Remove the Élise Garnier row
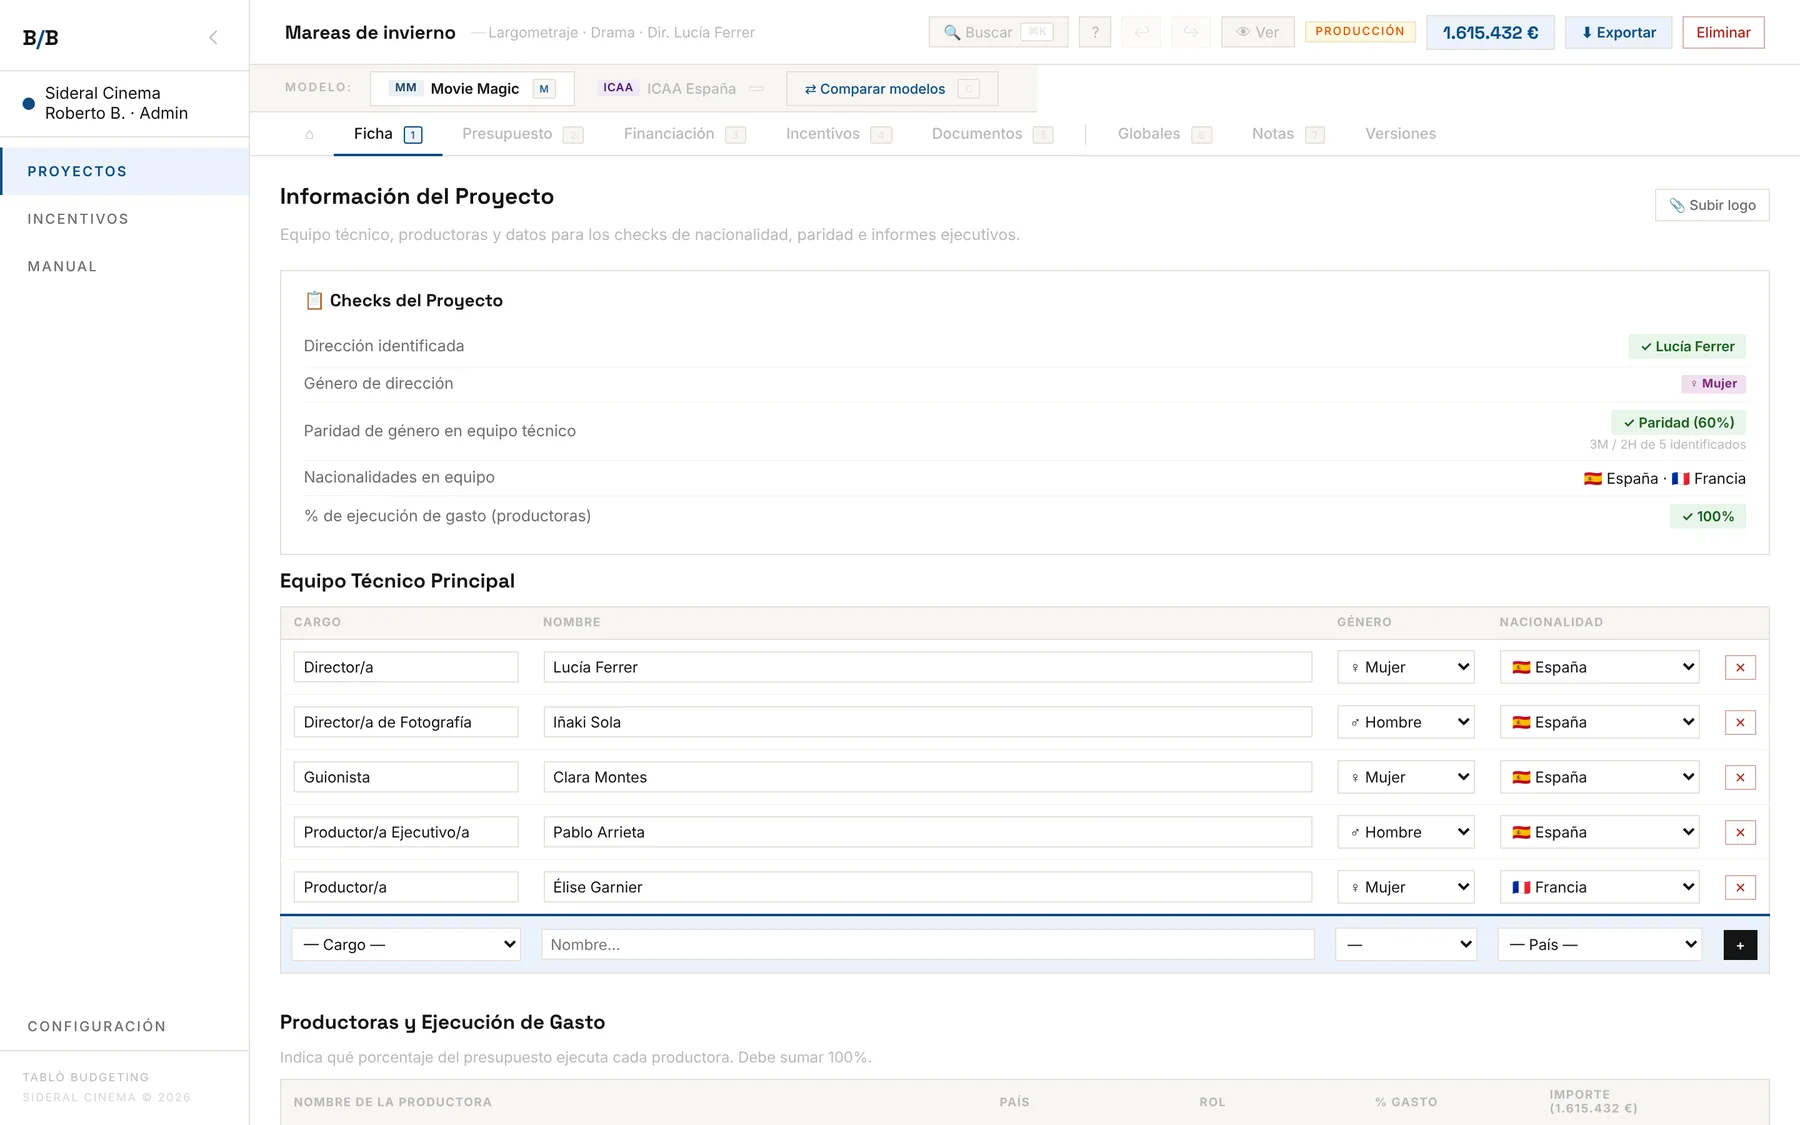This screenshot has height=1125, width=1800. coord(1740,887)
